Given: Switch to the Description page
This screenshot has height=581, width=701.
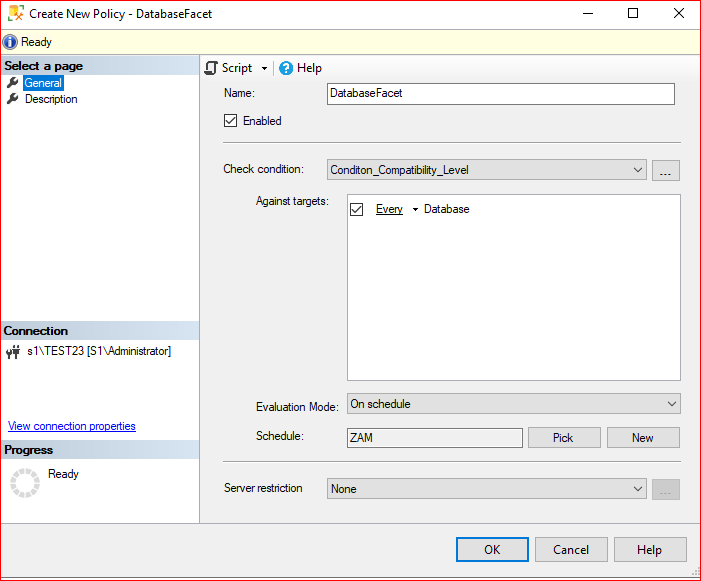Looking at the screenshot, I should (x=51, y=99).
